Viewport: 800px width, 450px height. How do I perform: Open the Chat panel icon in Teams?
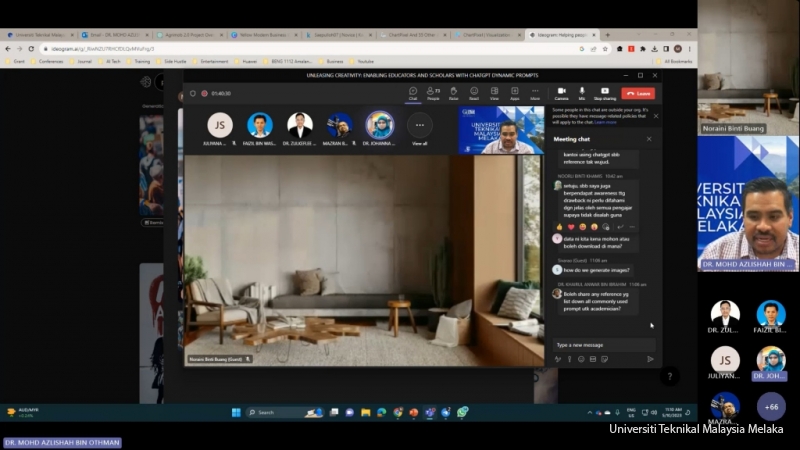413,92
